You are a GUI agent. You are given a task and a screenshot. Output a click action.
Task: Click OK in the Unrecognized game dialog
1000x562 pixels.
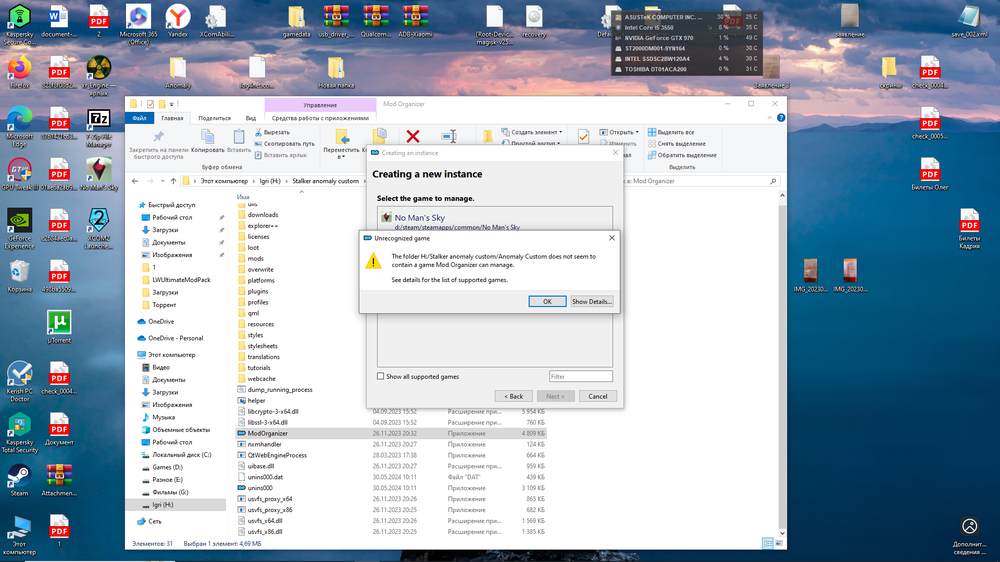546,301
